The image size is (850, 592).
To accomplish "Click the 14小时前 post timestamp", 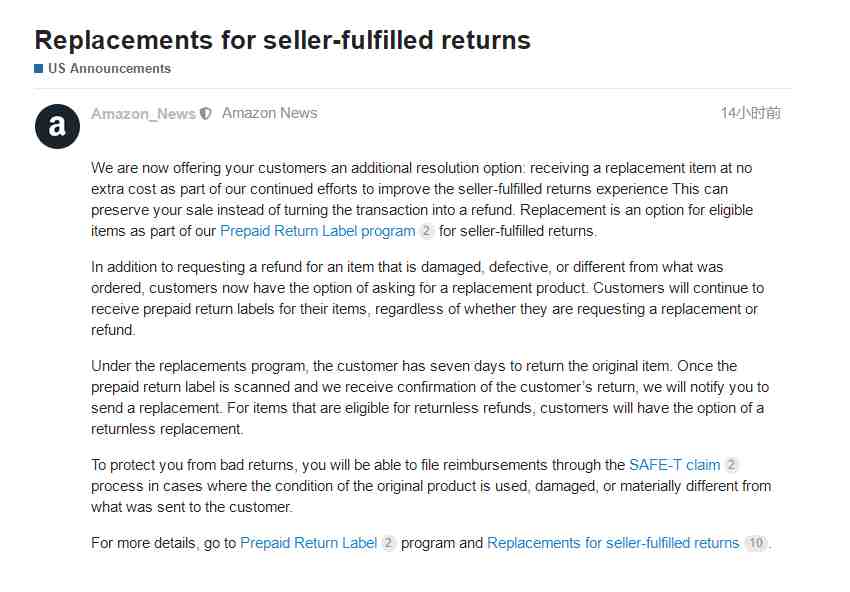I will (751, 113).
